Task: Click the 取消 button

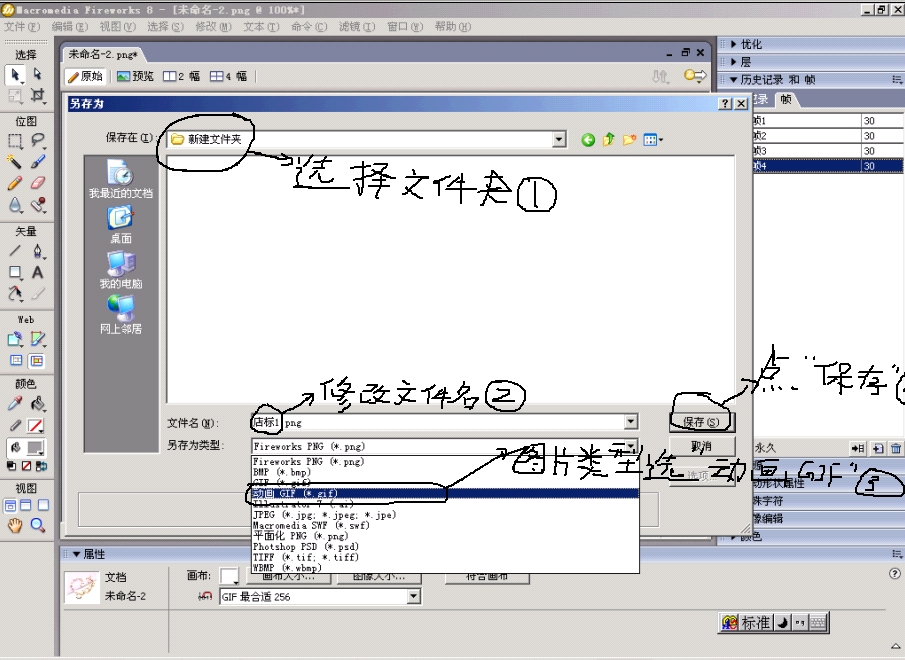Action: (702, 447)
